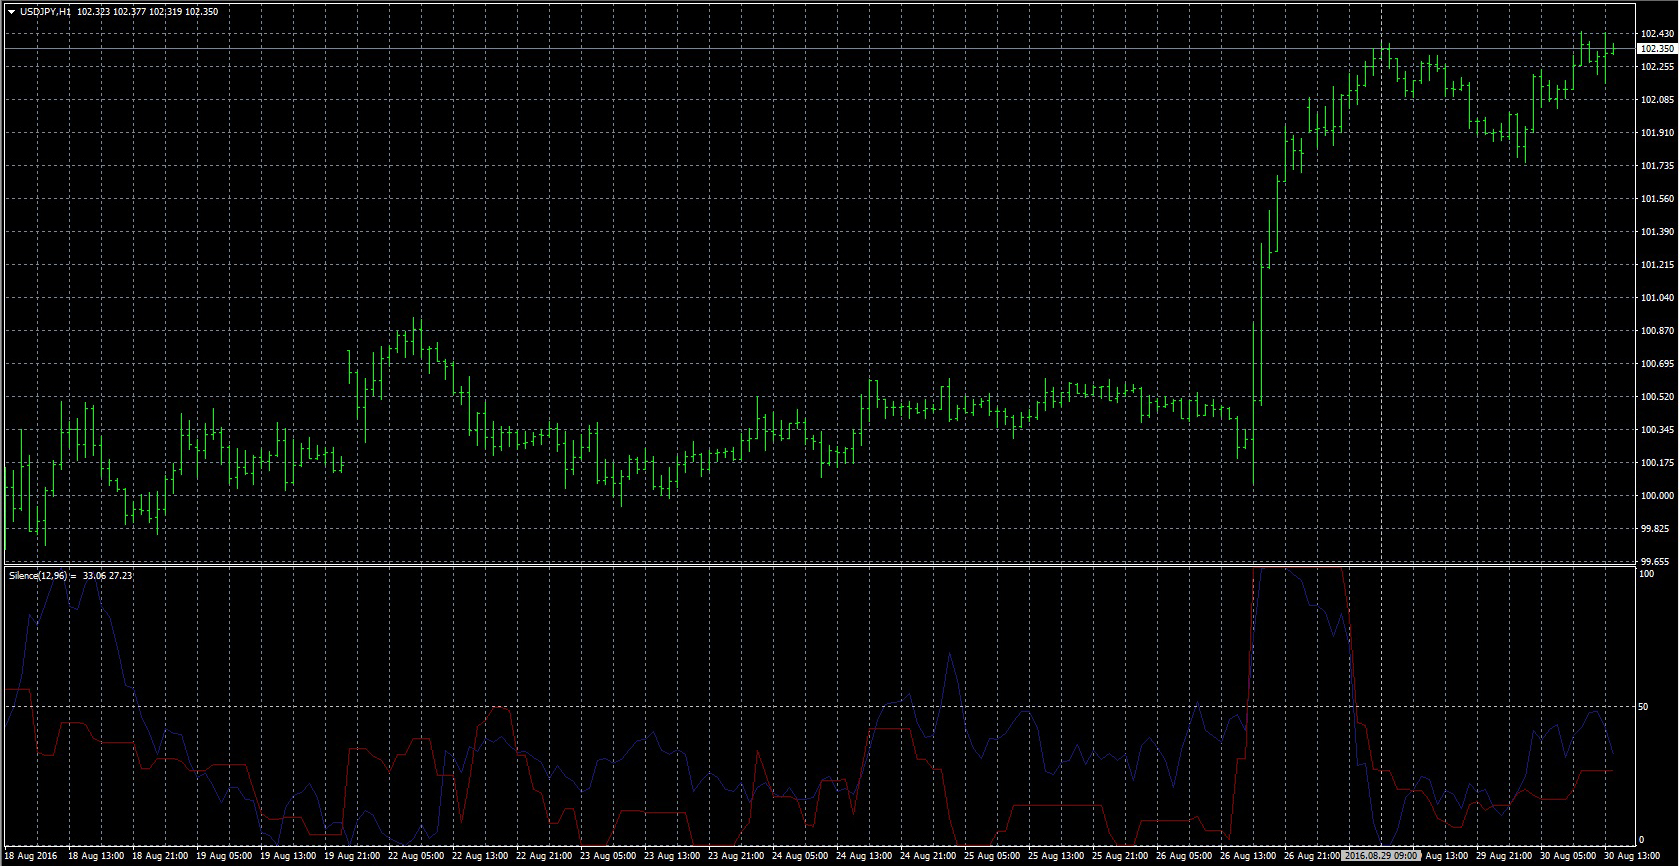
Task: Click the 25 Aug 13:00 time label
Action: 1056,856
